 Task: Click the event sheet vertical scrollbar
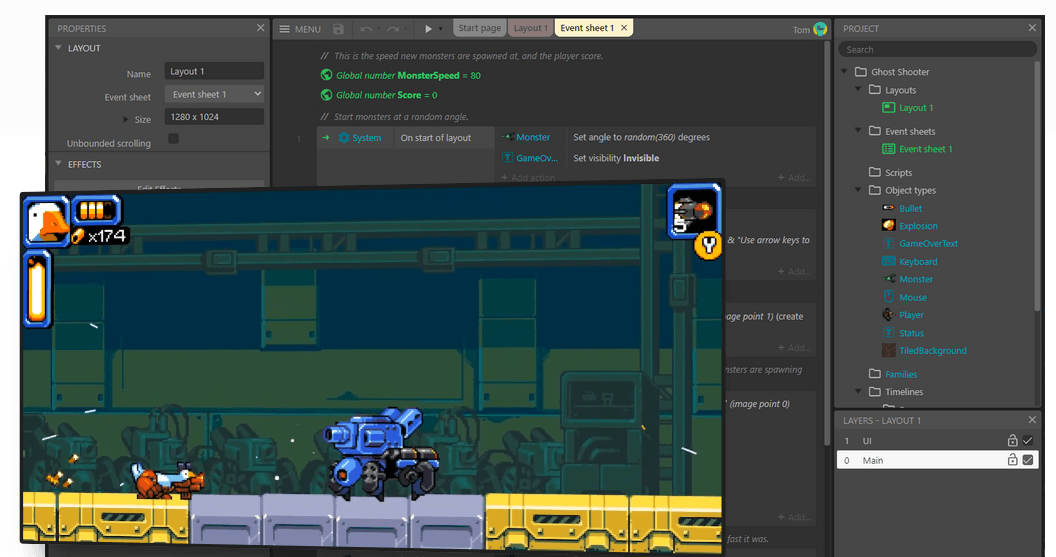point(826,242)
